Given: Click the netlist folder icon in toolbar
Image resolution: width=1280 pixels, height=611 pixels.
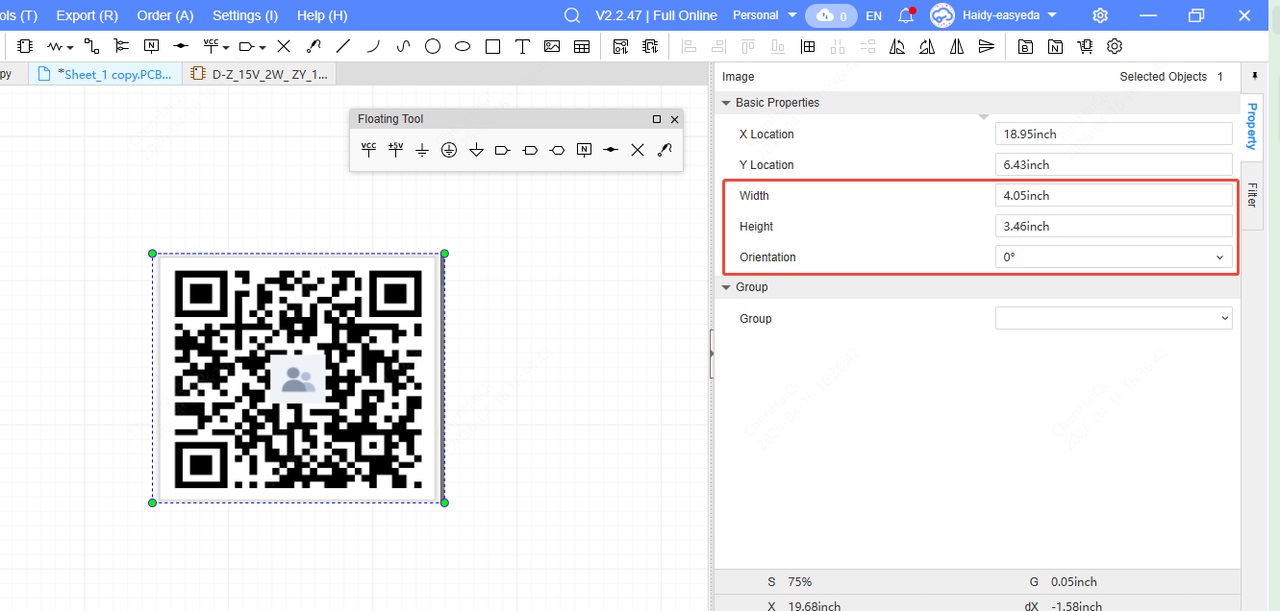Looking at the screenshot, I should coord(1055,46).
